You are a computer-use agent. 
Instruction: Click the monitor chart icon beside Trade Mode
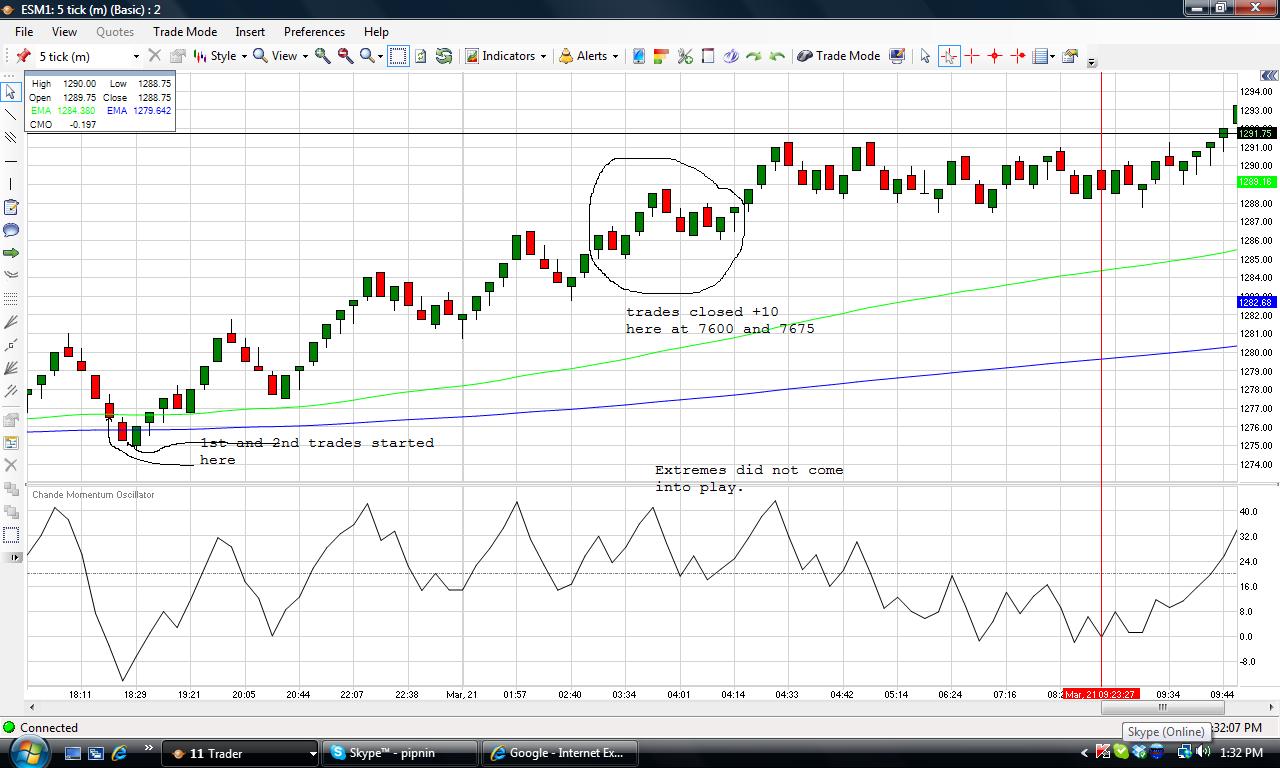pos(897,56)
